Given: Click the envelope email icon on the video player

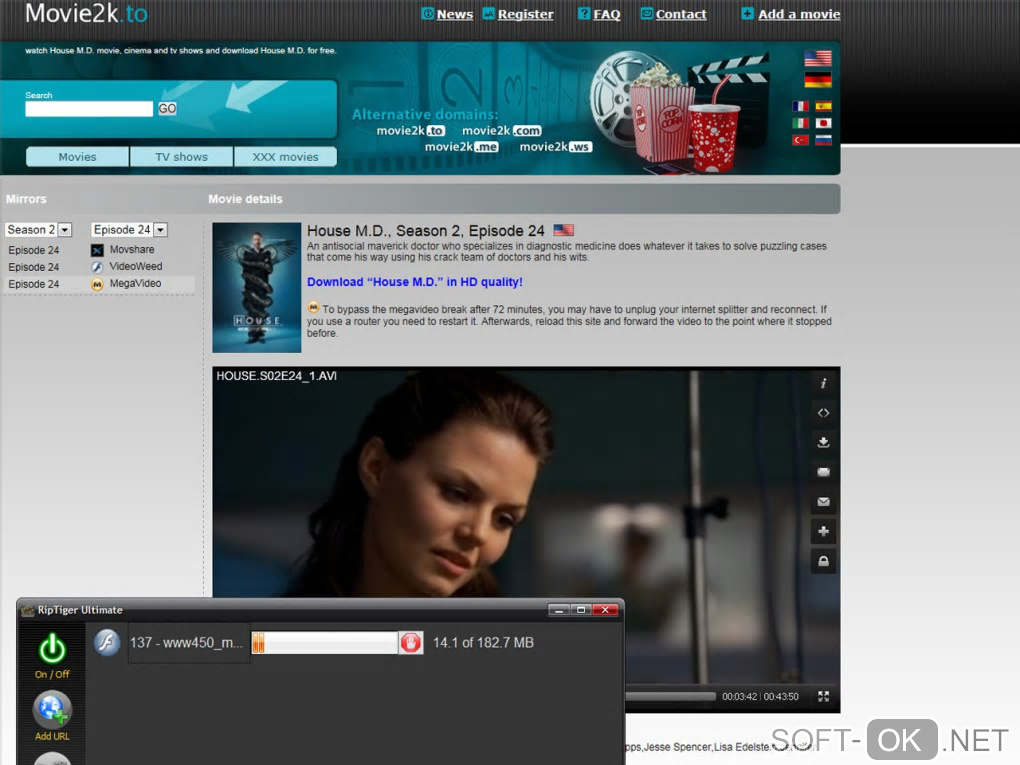Looking at the screenshot, I should (x=823, y=502).
